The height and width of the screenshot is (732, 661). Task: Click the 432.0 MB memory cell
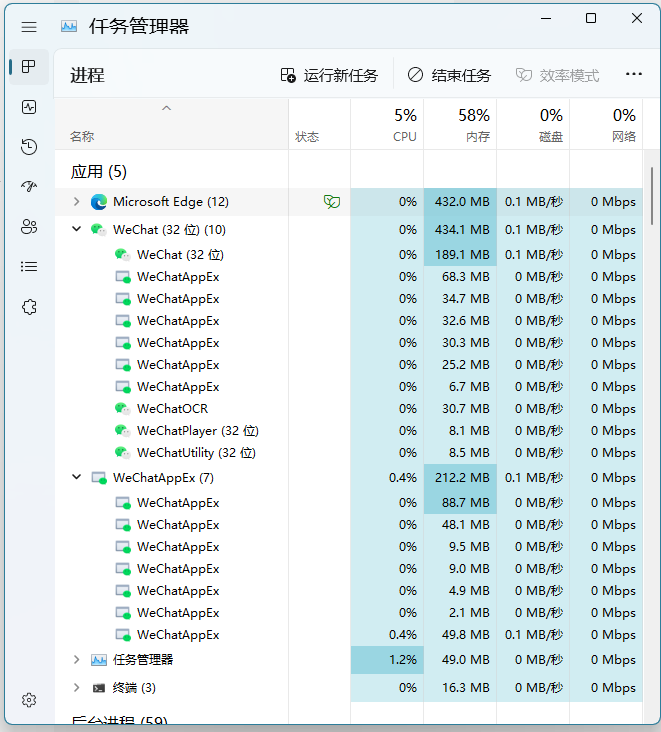point(460,202)
